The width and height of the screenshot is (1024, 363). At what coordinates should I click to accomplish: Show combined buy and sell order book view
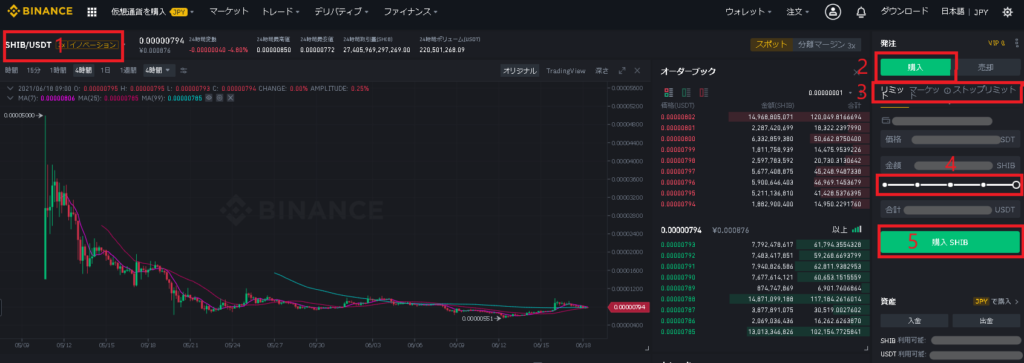pos(668,93)
